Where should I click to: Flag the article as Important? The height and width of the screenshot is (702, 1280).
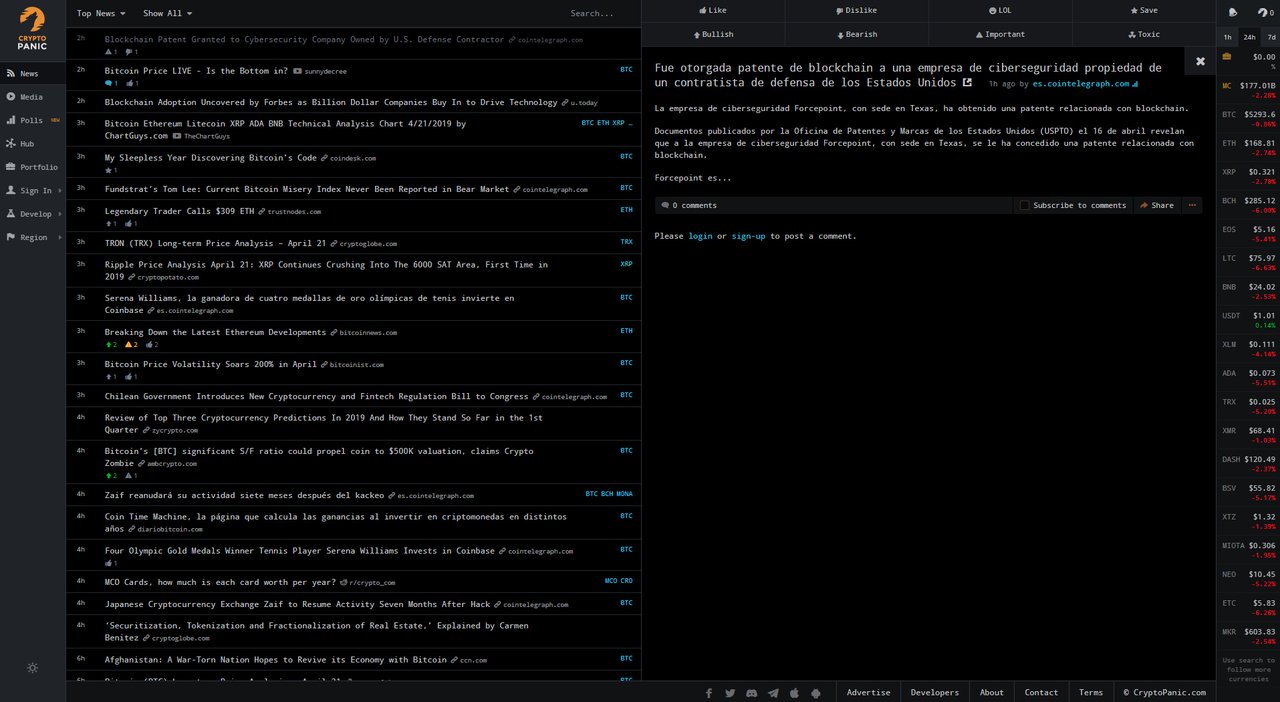tap(1000, 34)
